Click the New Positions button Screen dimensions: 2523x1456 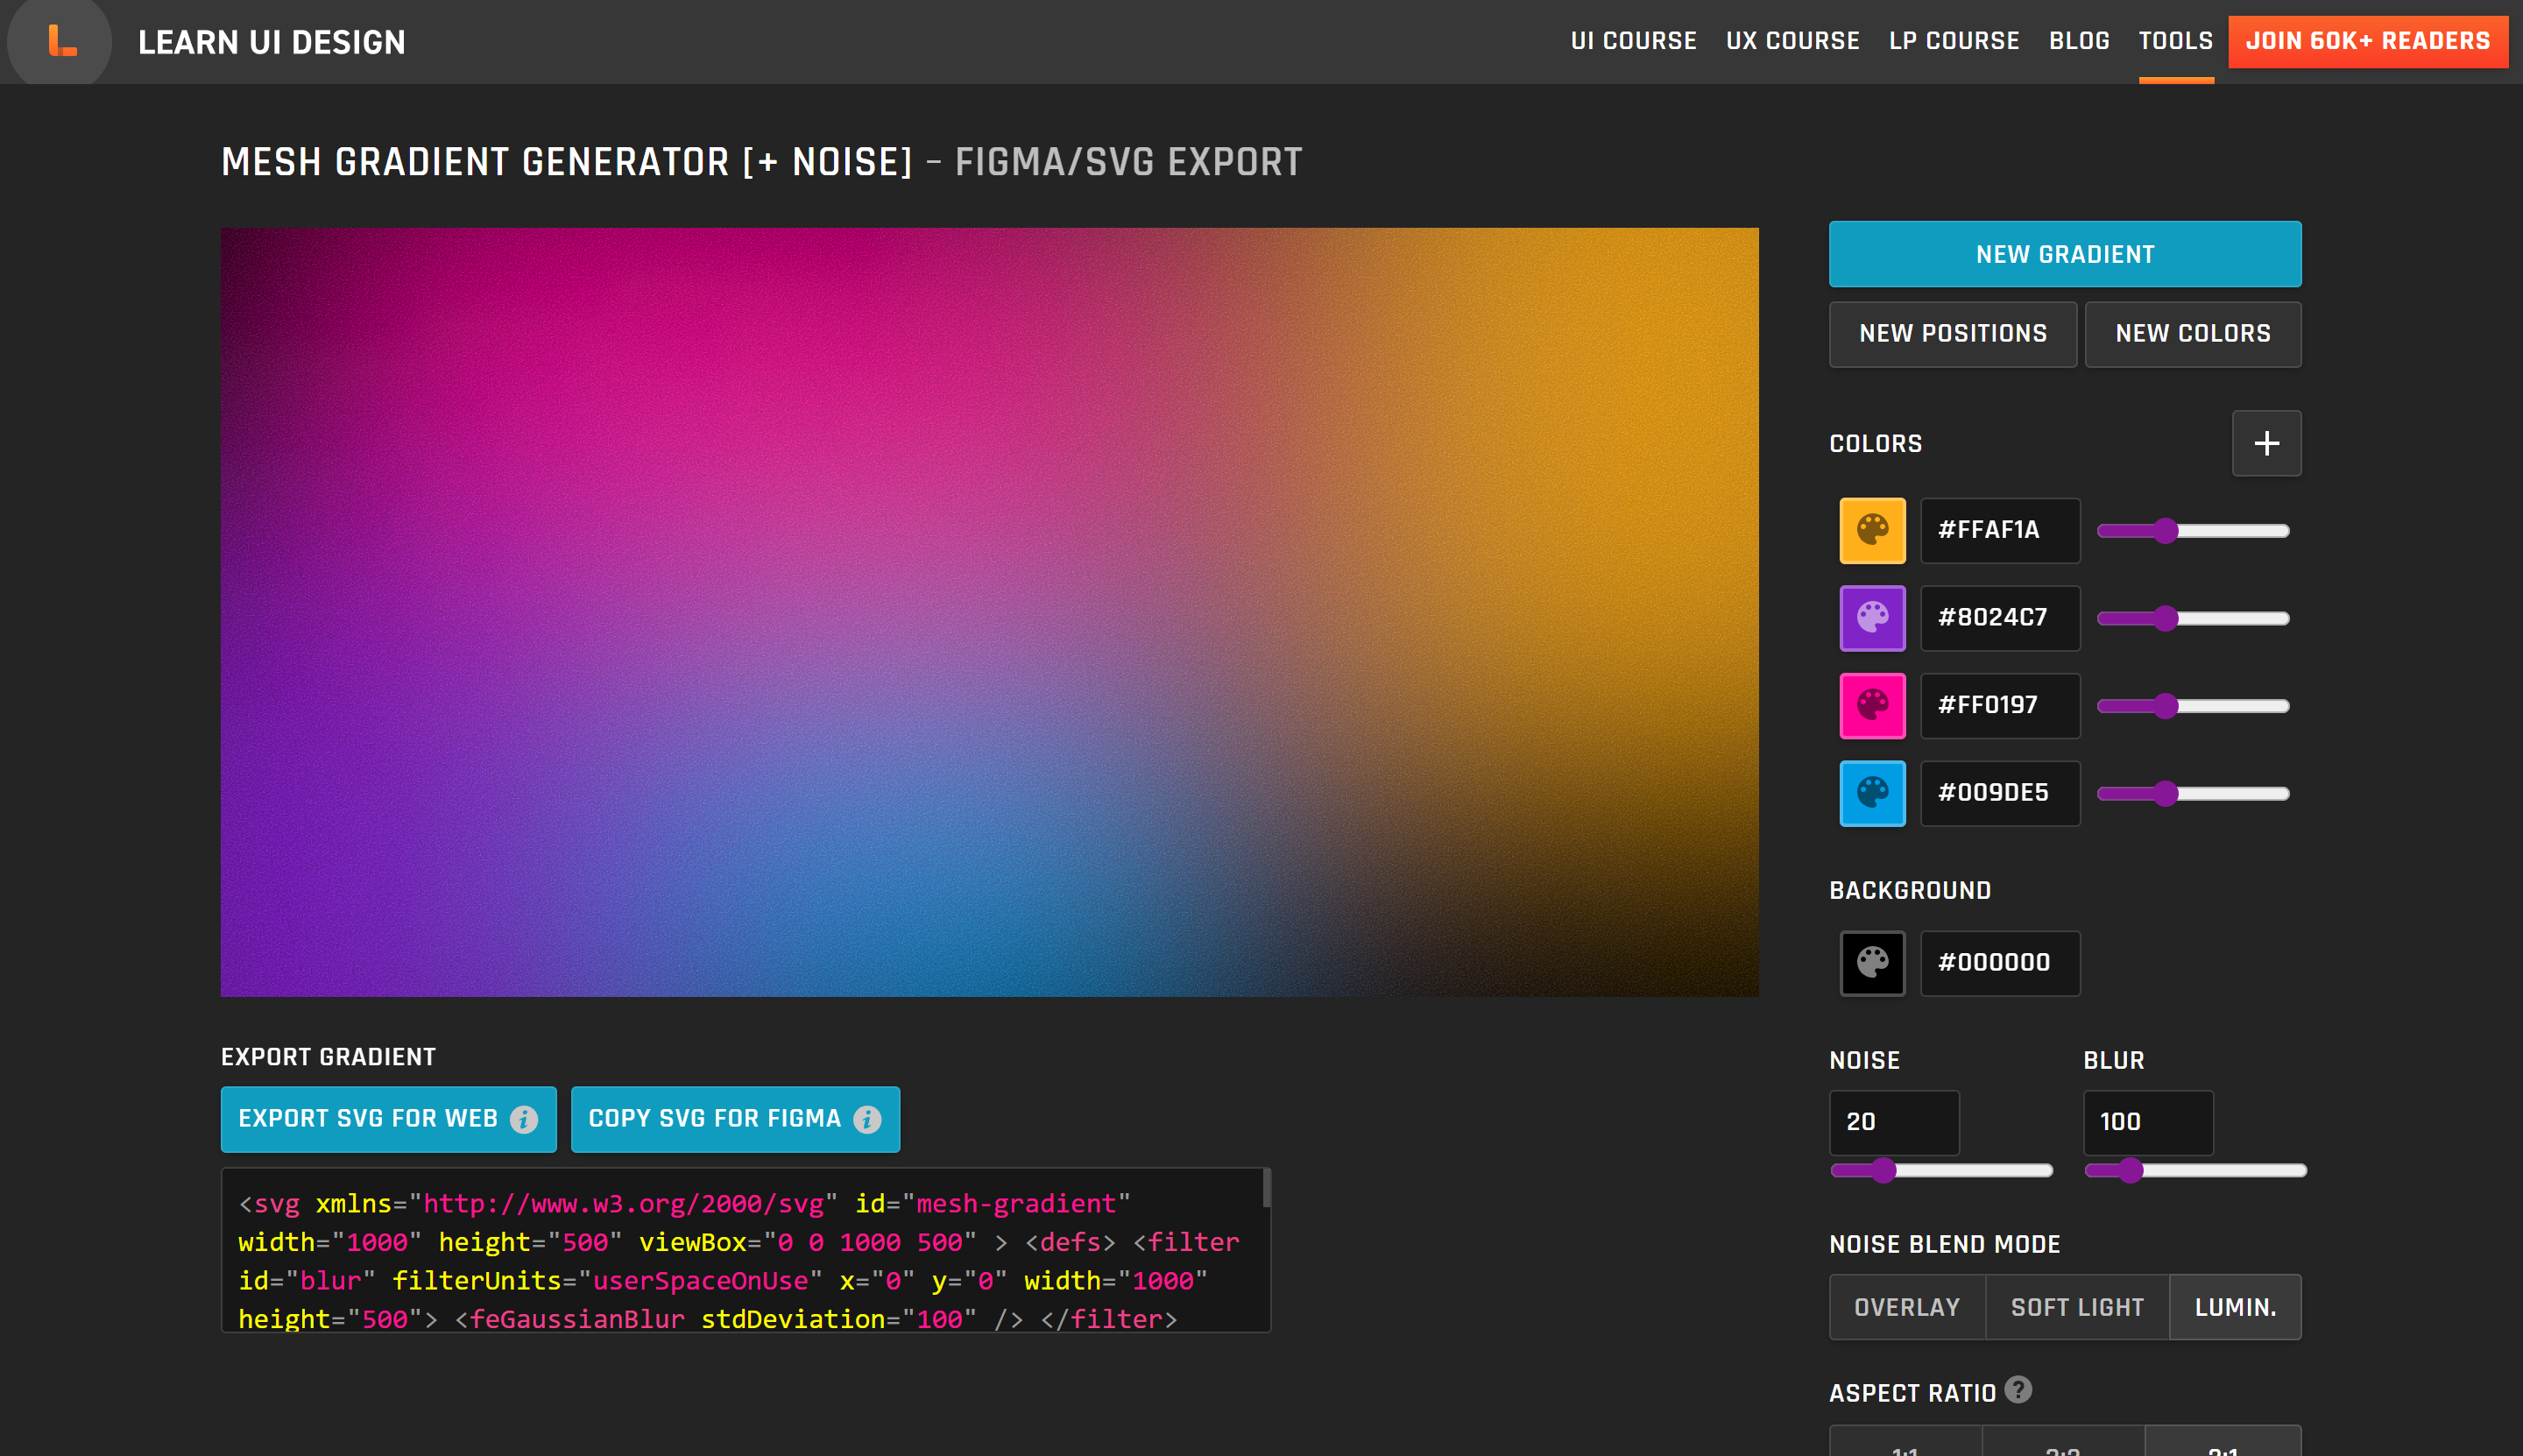1953,334
